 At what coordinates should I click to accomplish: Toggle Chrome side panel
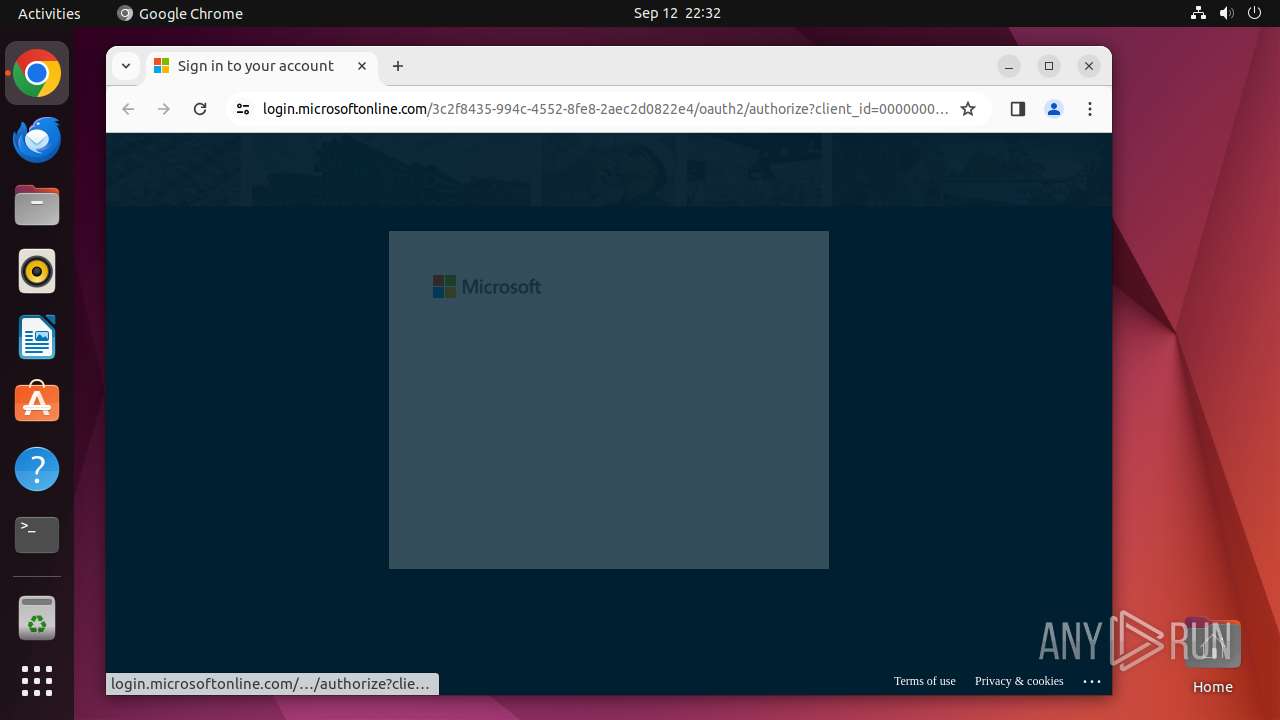(x=1018, y=109)
